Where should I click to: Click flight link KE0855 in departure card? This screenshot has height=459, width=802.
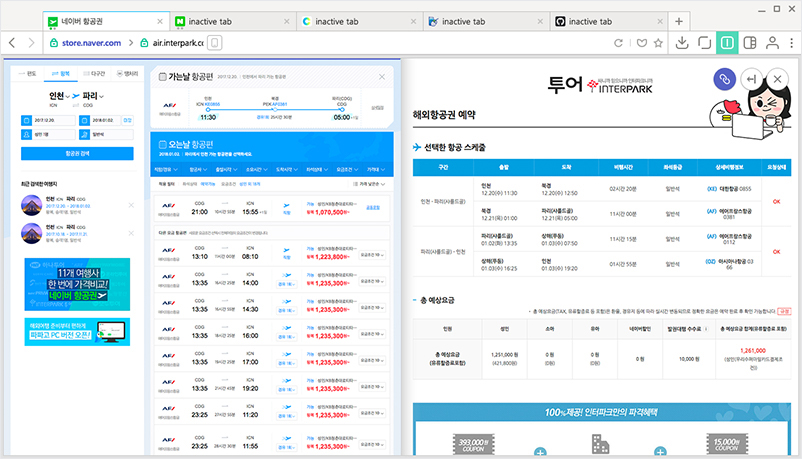point(212,104)
